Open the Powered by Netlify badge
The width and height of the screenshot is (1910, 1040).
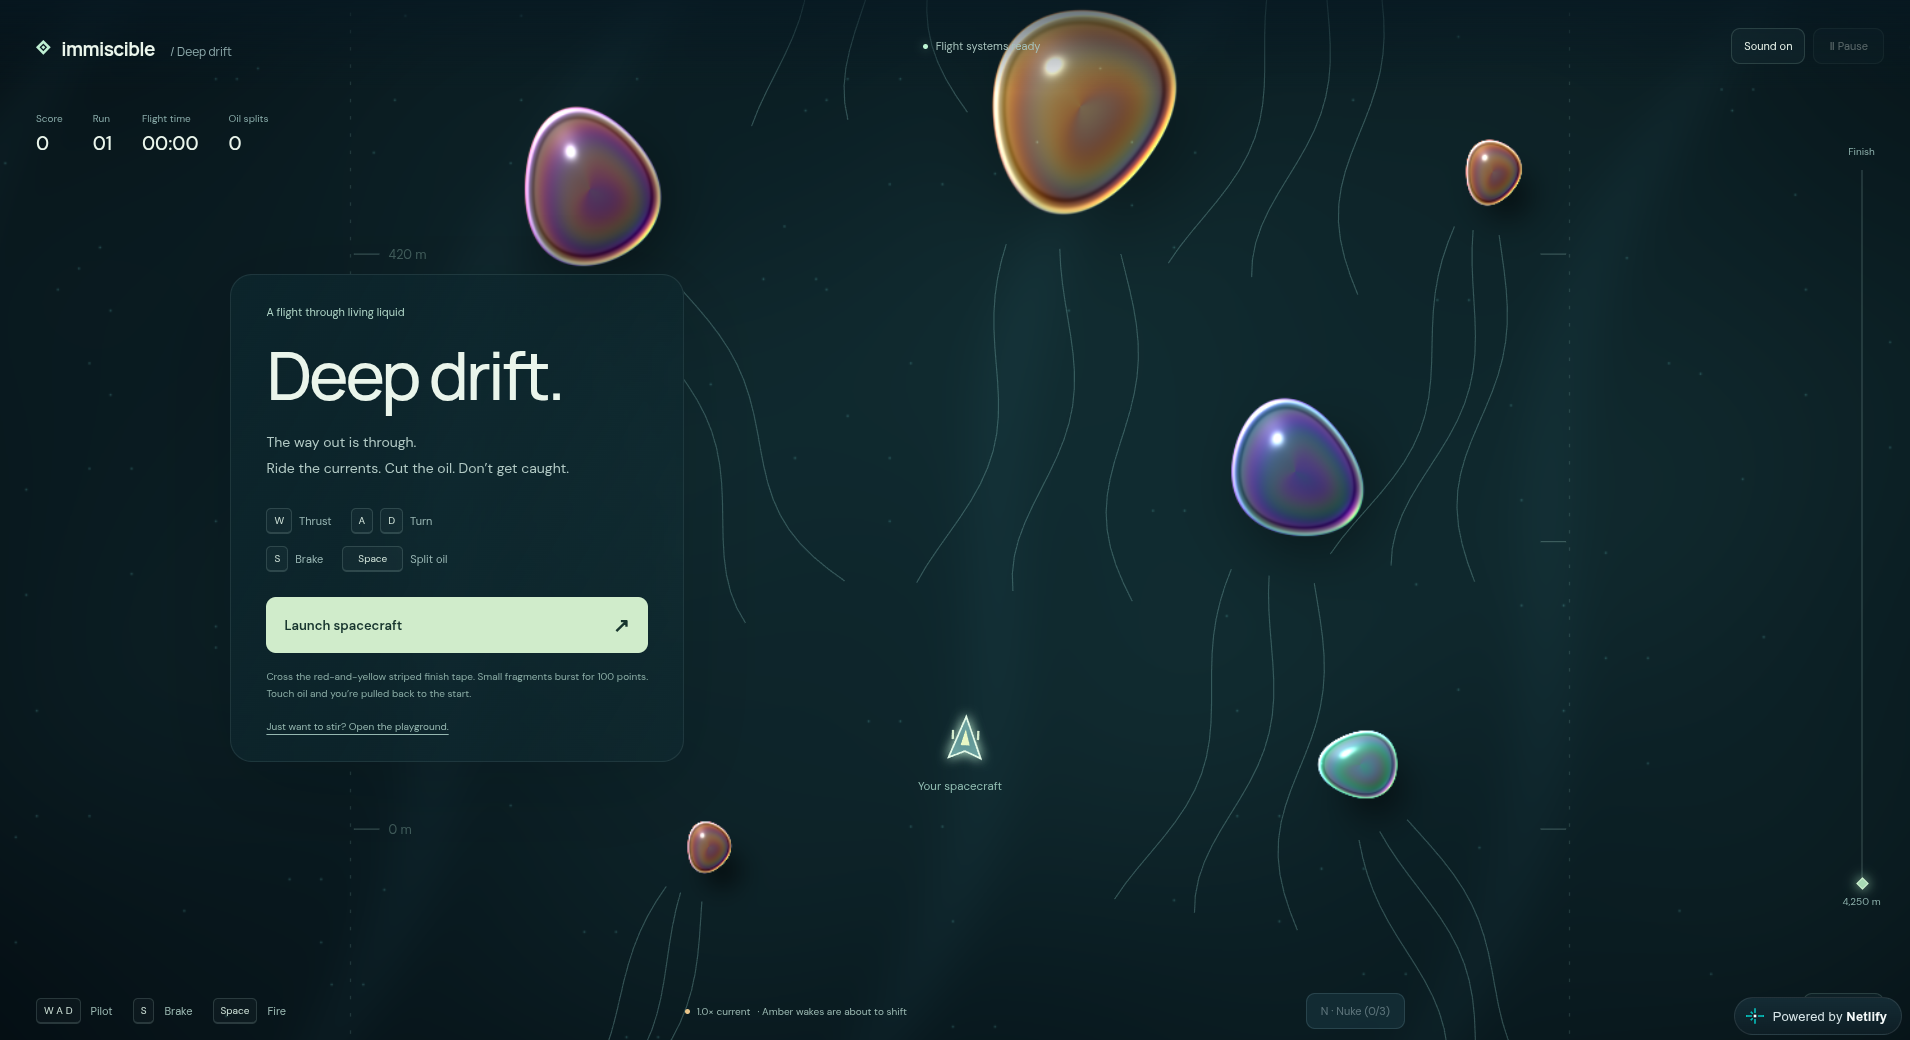tap(1818, 1016)
